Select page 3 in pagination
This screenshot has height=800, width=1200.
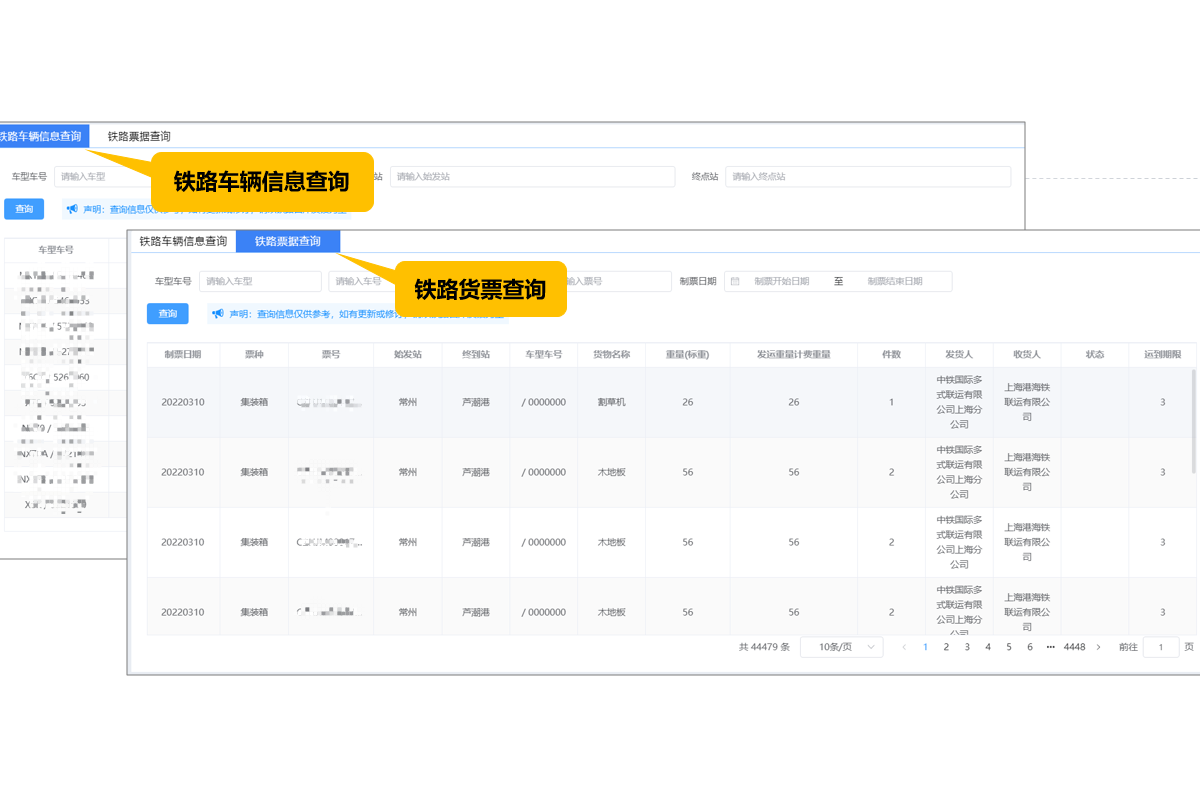click(967, 647)
